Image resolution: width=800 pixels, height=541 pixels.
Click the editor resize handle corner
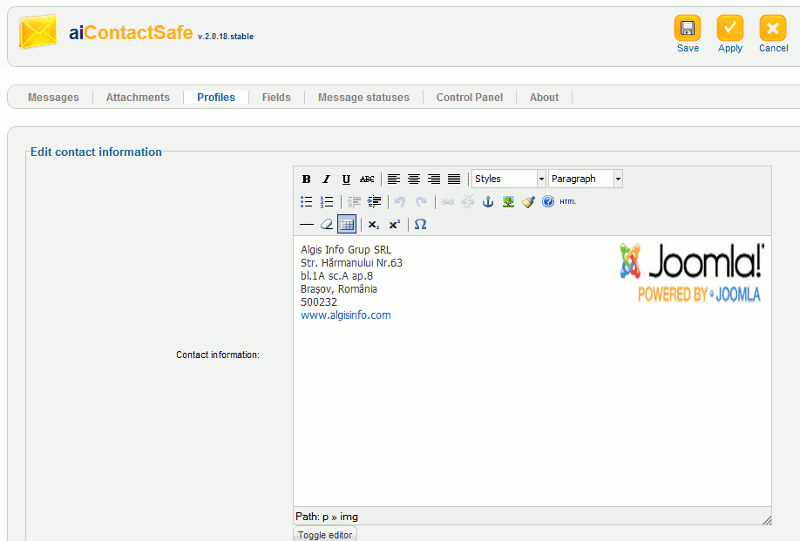pos(766,519)
